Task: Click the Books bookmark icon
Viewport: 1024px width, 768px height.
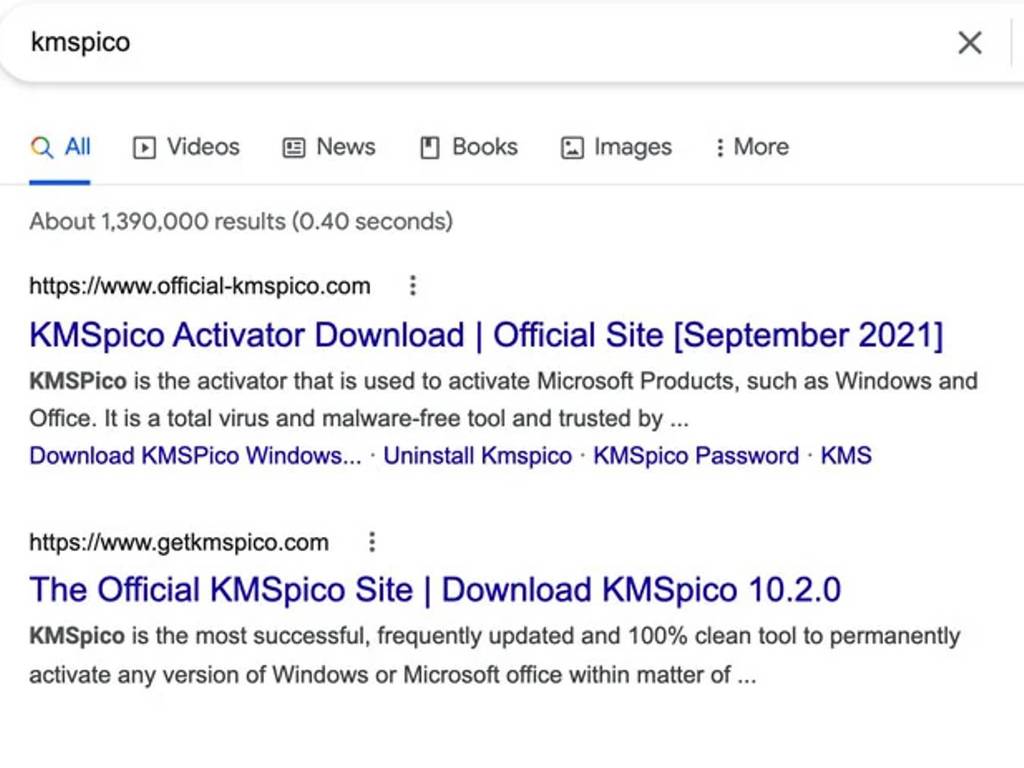Action: [x=430, y=148]
